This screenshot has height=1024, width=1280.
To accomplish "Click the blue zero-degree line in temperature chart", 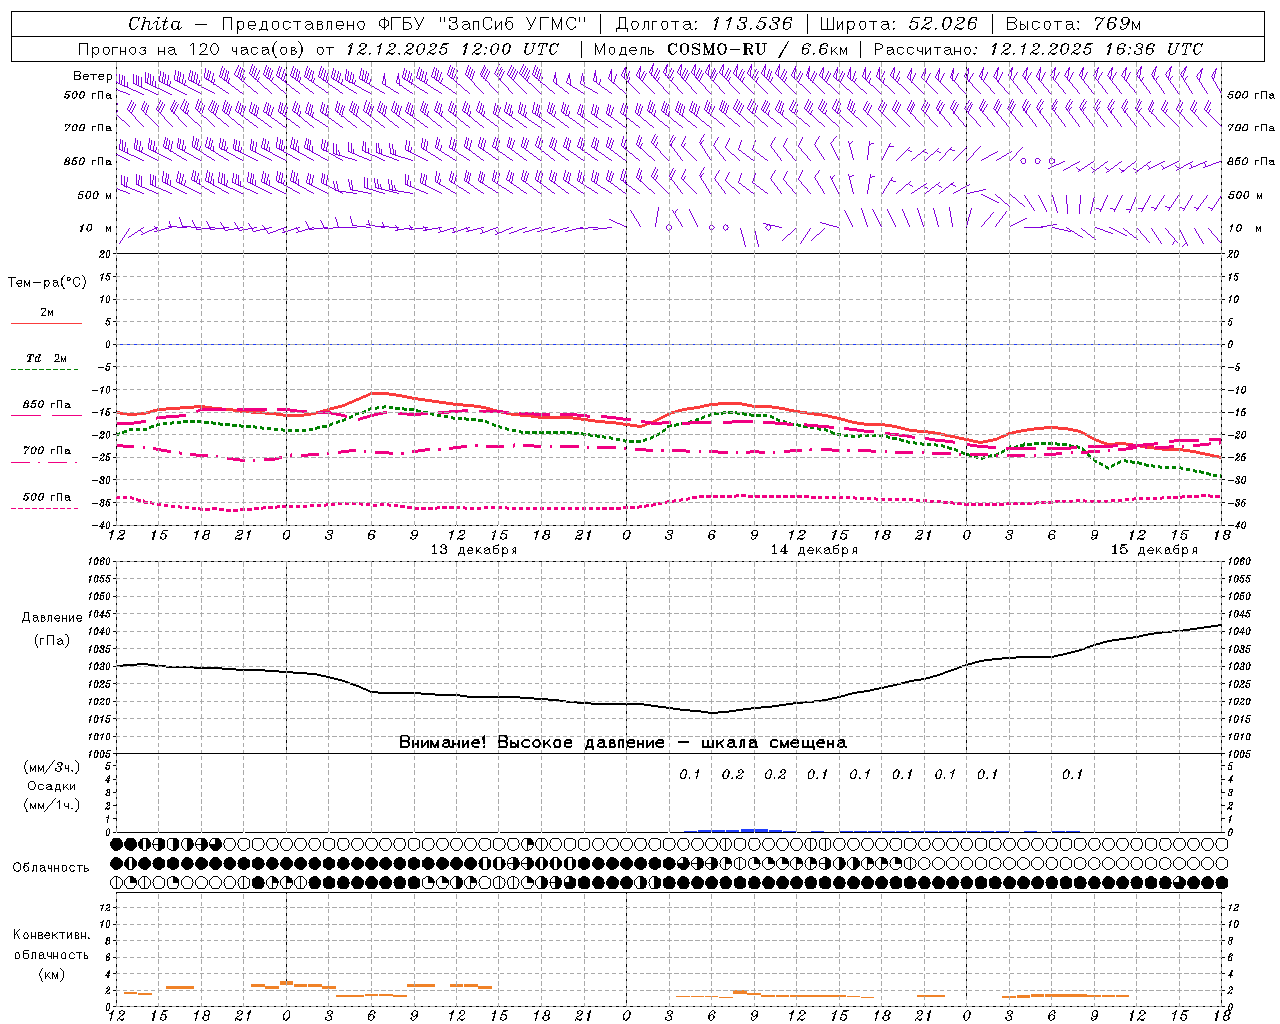I will tap(670, 344).
